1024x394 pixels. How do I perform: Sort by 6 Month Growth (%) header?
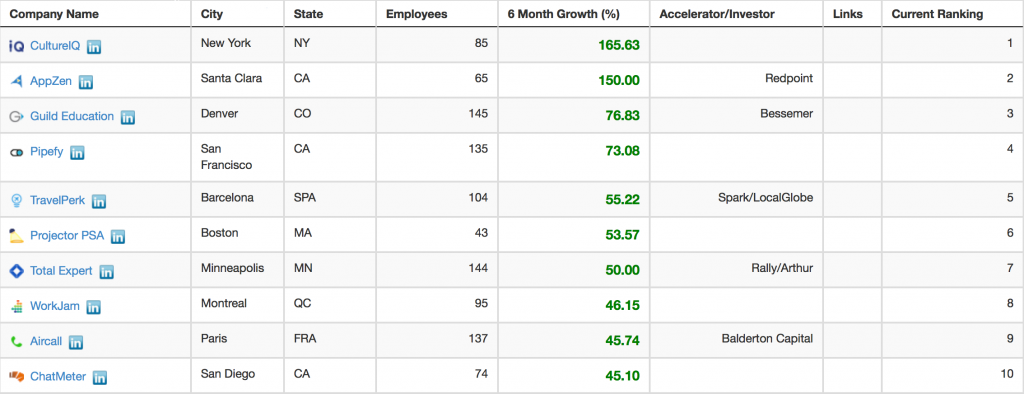coord(564,14)
